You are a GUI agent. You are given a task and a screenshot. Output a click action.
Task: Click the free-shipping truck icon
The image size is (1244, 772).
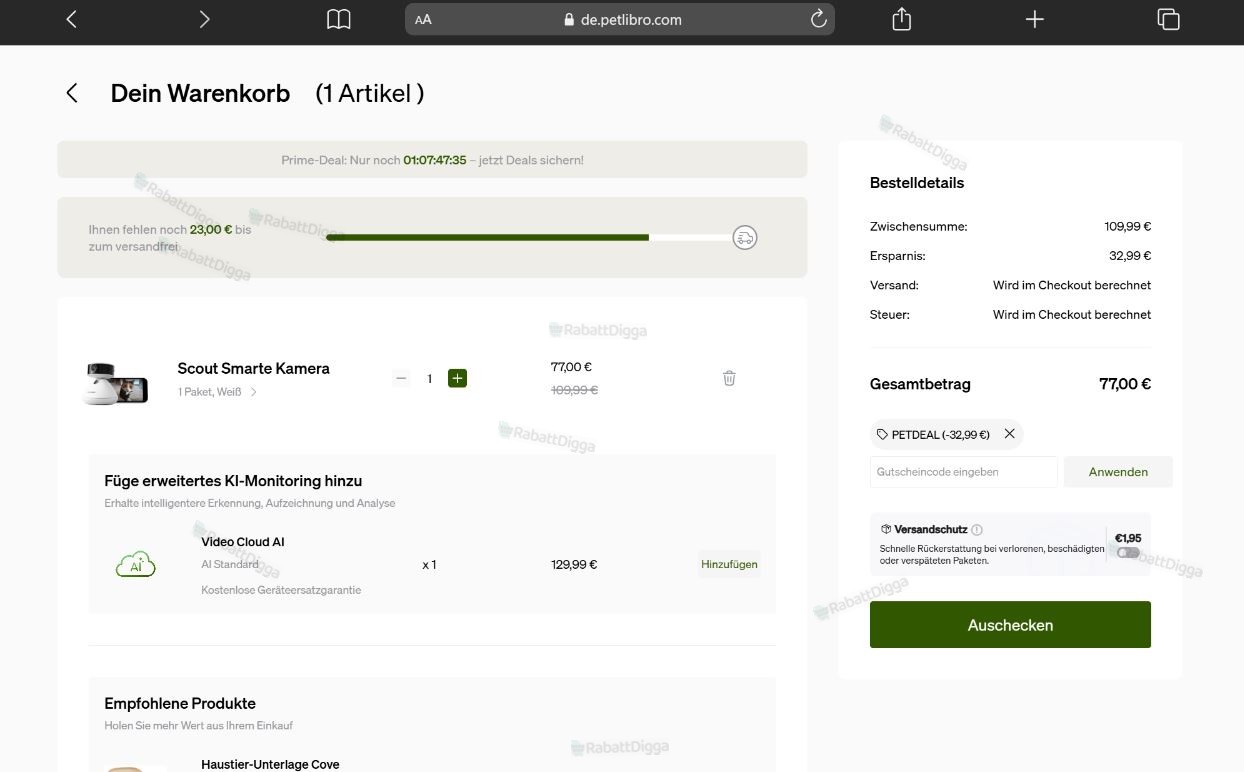[x=745, y=237]
